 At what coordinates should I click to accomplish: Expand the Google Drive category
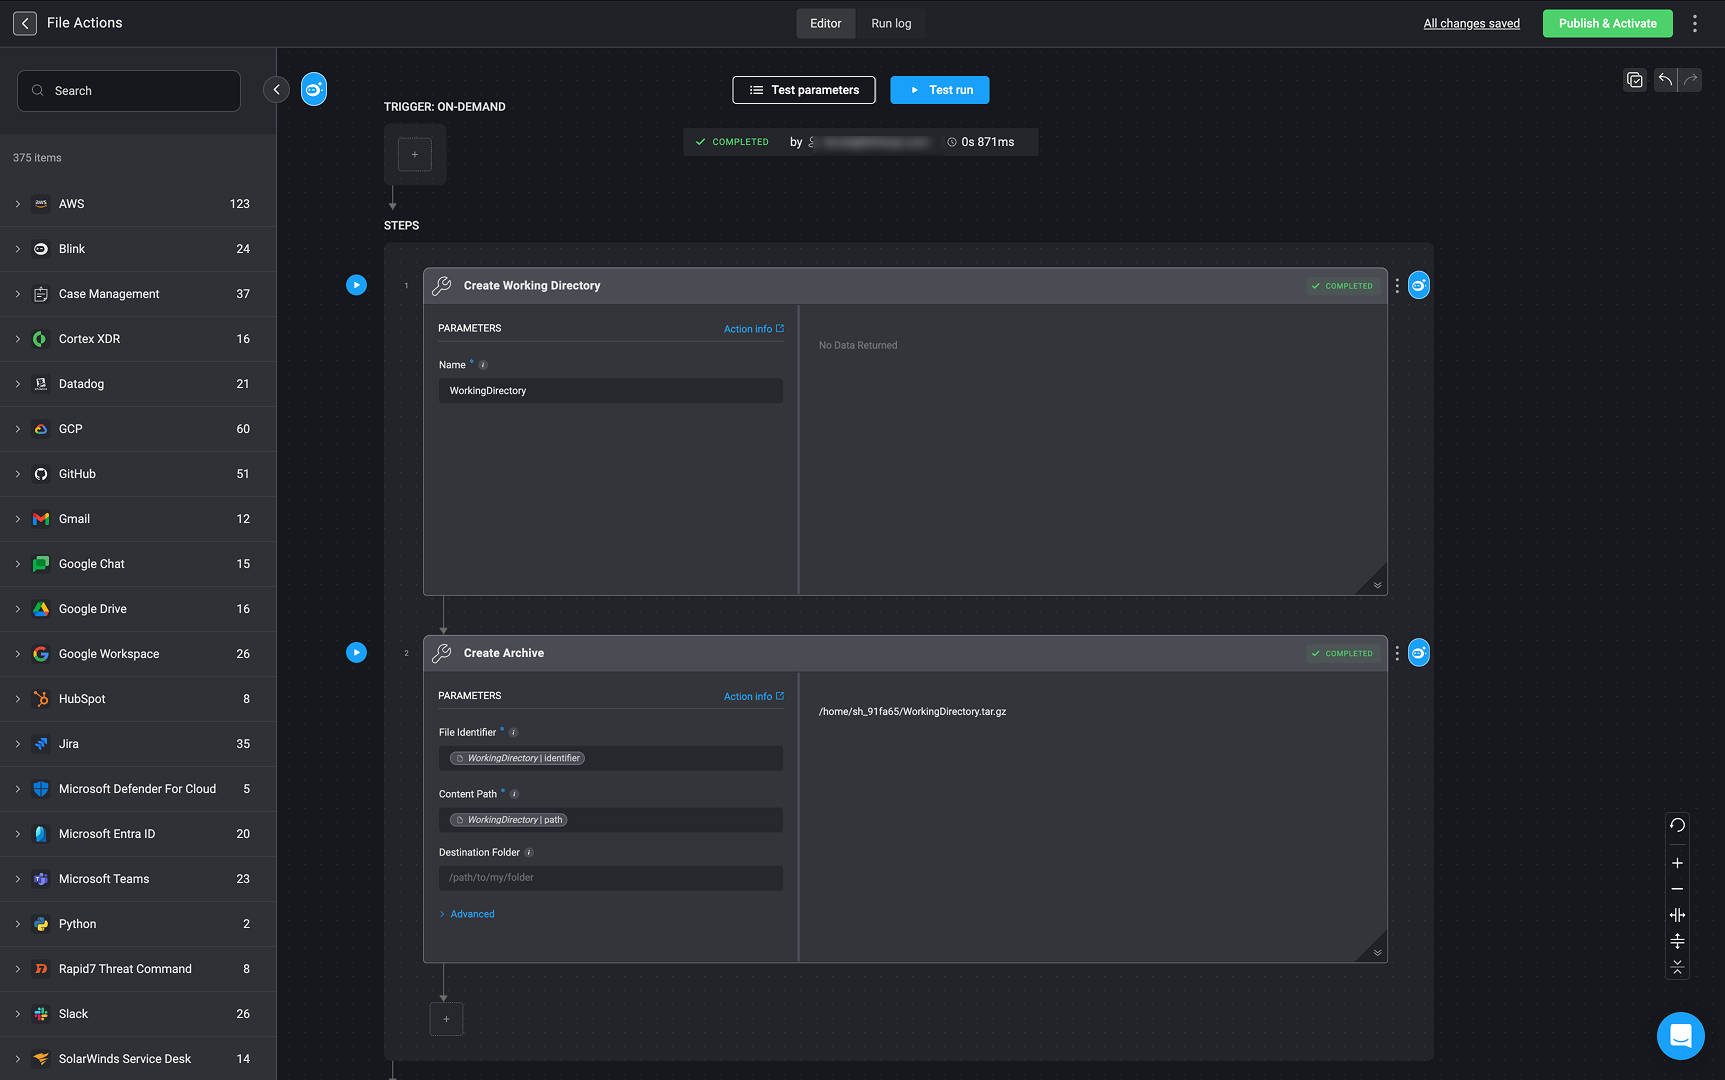tap(17, 609)
